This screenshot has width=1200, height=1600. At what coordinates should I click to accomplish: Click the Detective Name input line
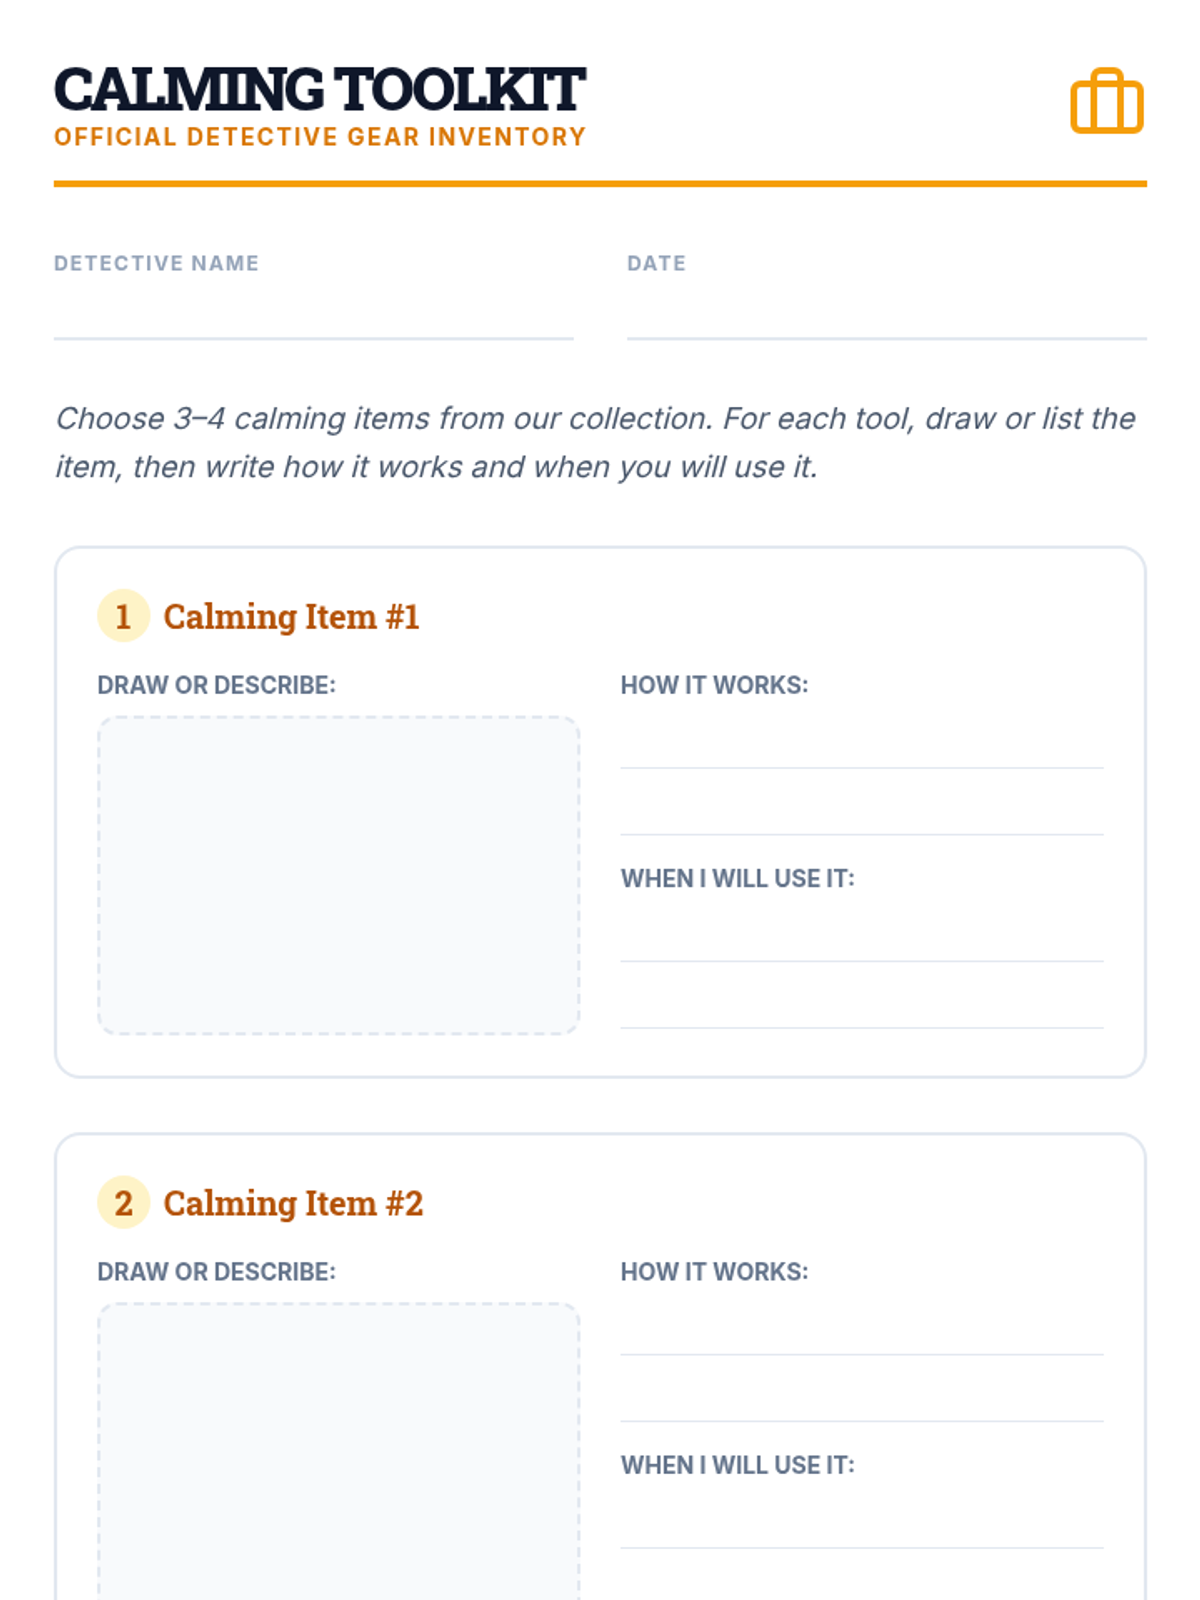tap(313, 318)
